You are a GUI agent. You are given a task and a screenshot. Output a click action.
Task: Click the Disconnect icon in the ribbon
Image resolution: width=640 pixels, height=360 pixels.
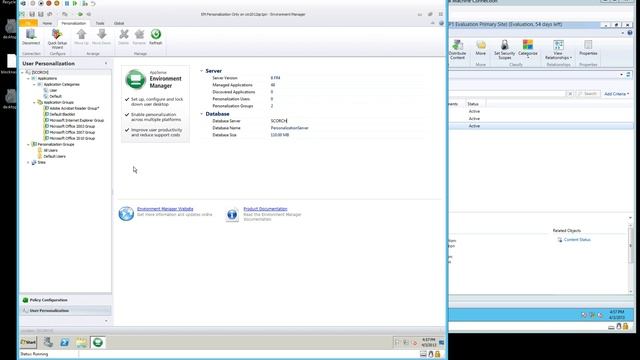click(31, 35)
